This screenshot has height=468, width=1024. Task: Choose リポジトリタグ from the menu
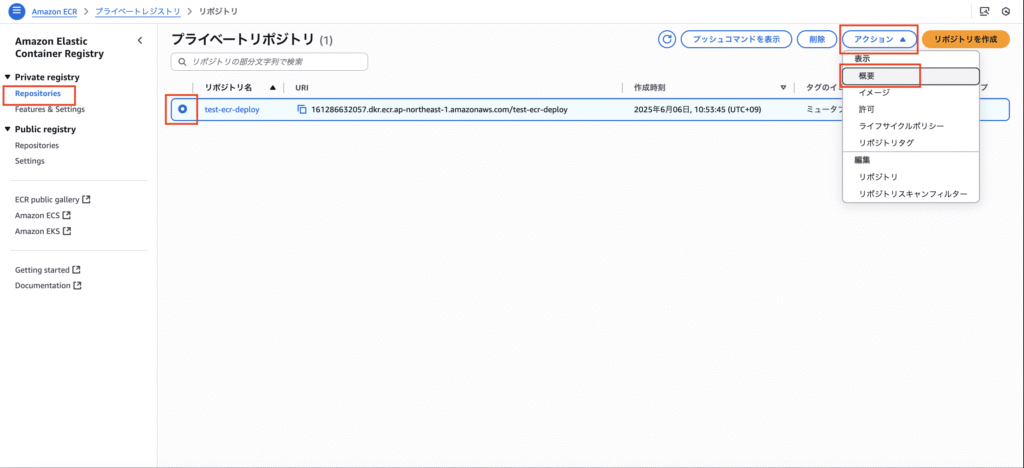[910, 142]
